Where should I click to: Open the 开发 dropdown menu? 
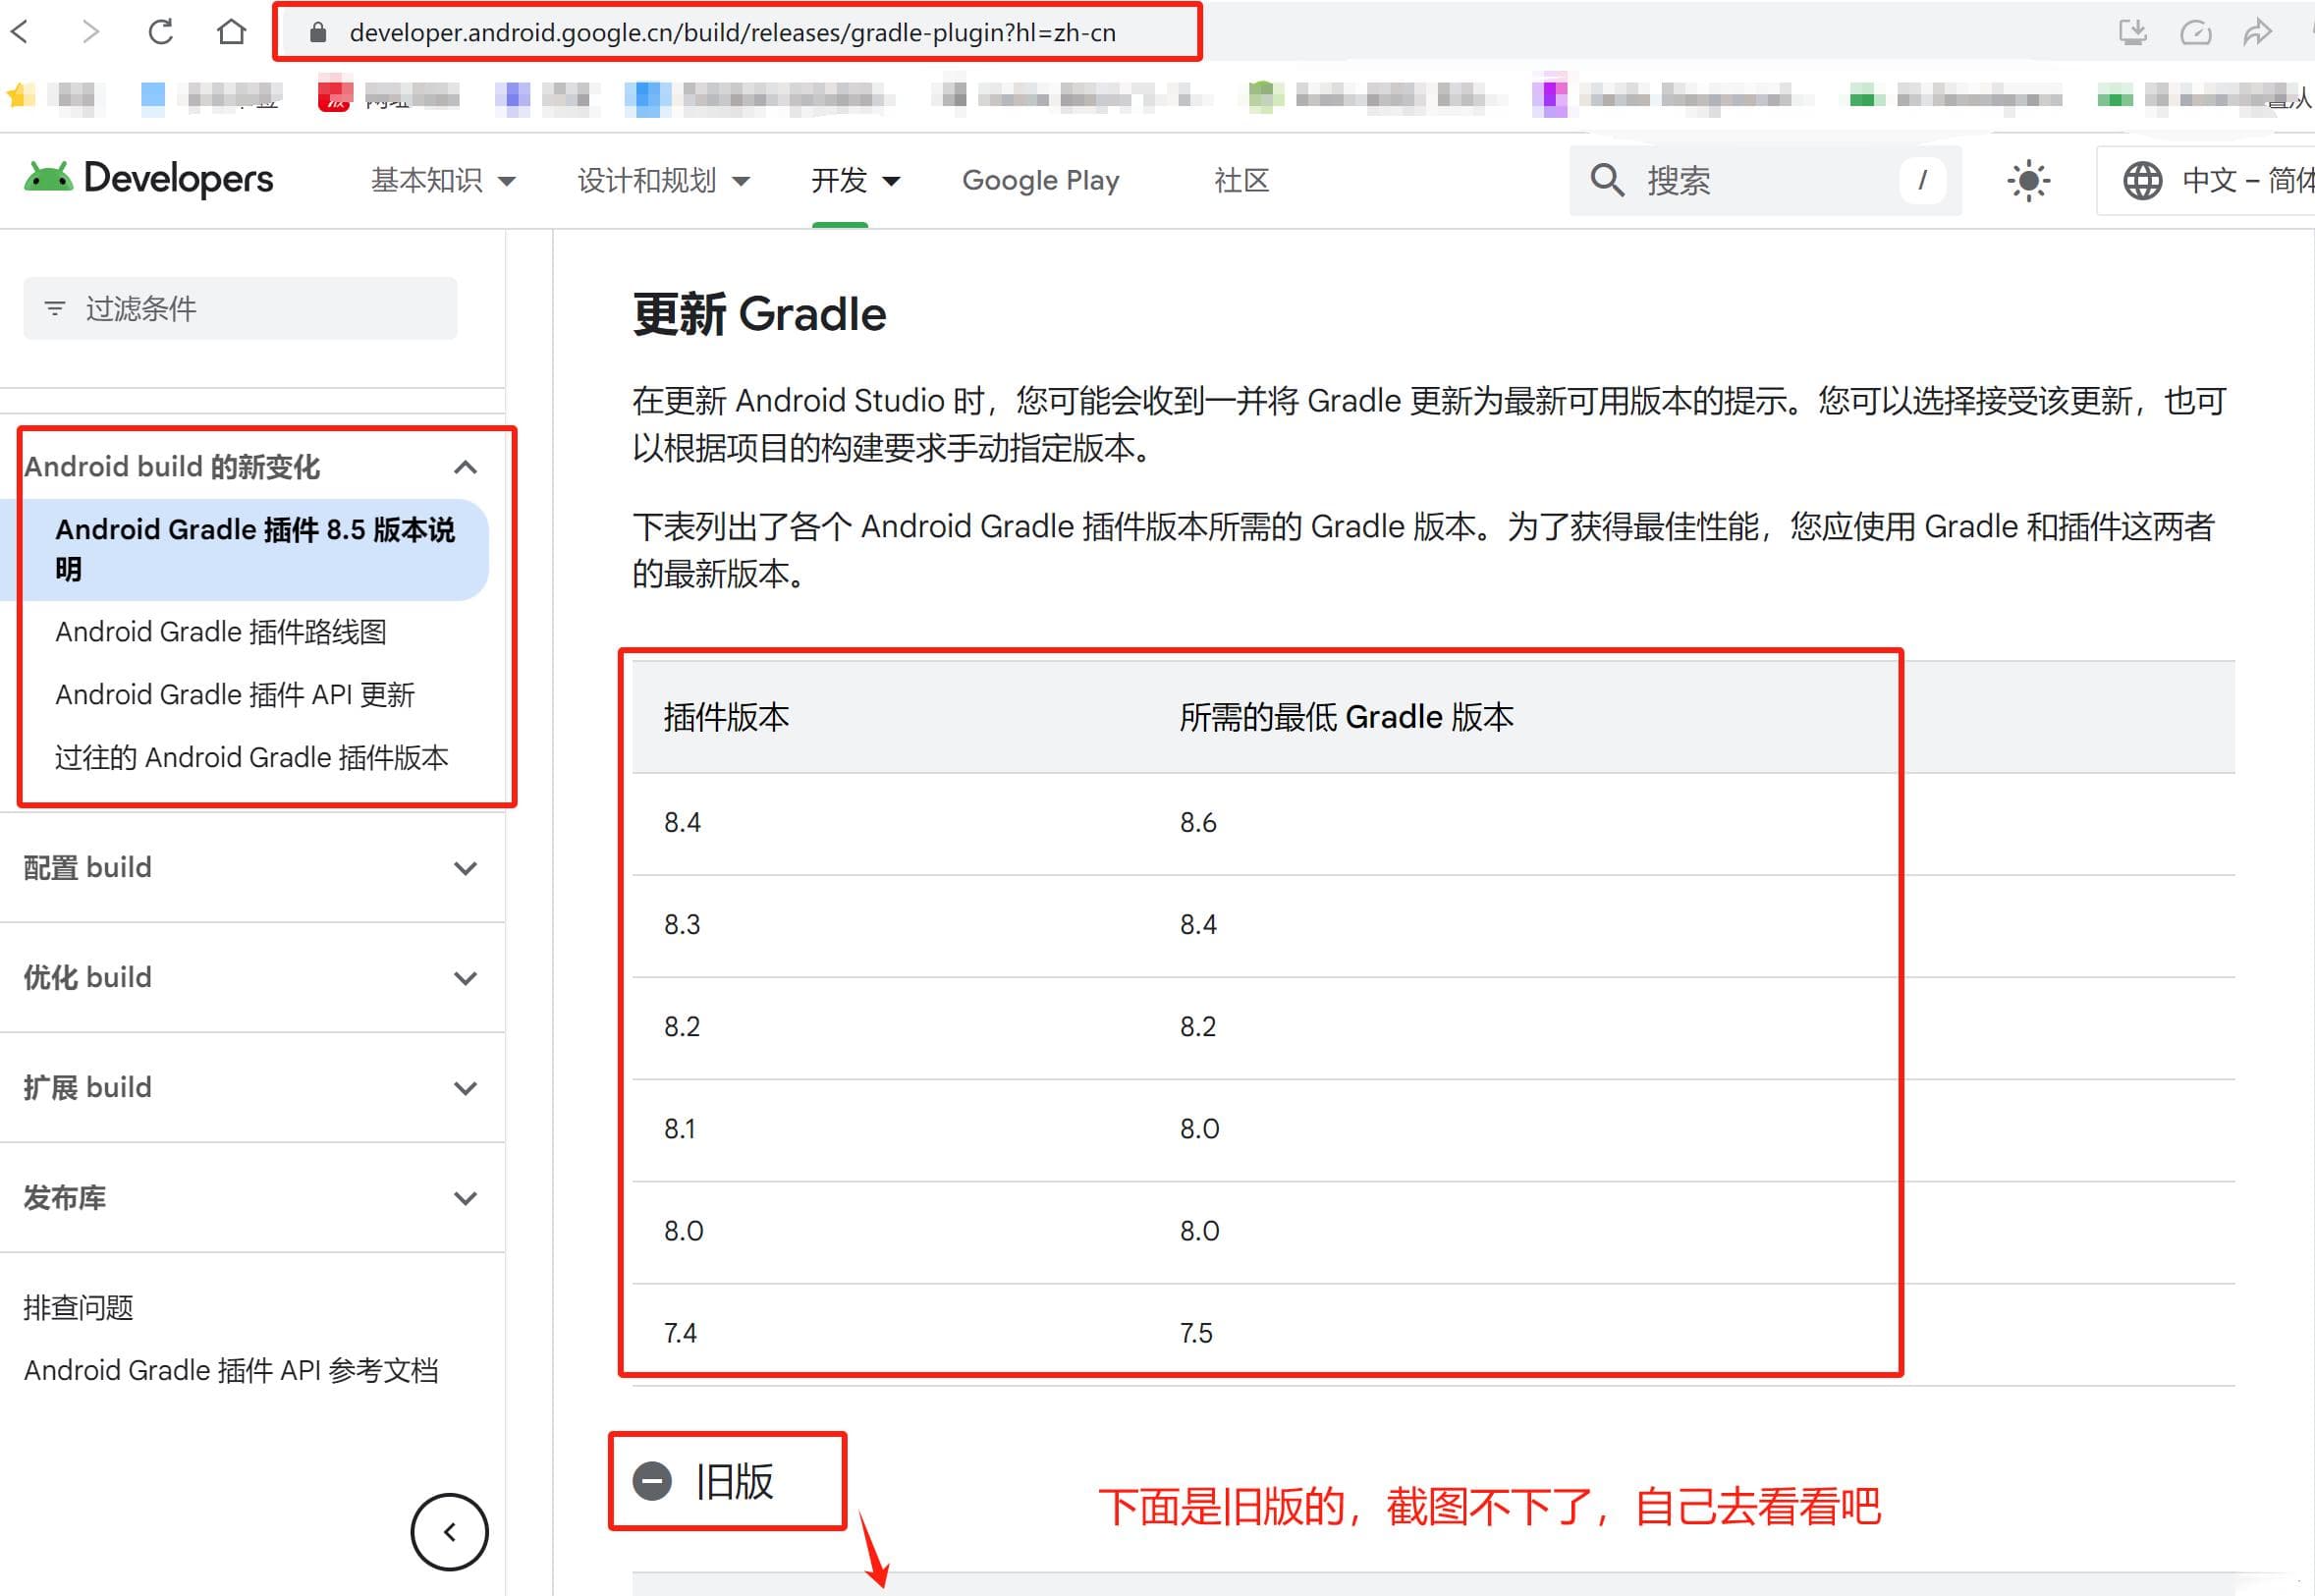click(855, 180)
